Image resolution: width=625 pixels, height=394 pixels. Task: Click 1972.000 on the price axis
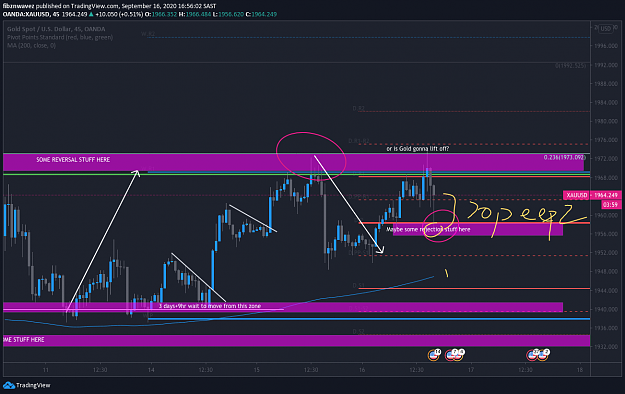click(606, 159)
